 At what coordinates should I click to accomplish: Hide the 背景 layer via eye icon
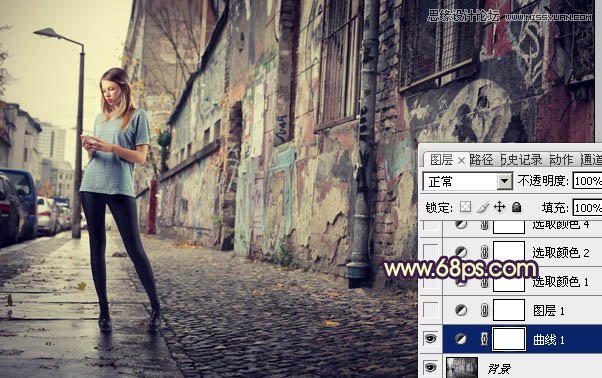[x=430, y=368]
